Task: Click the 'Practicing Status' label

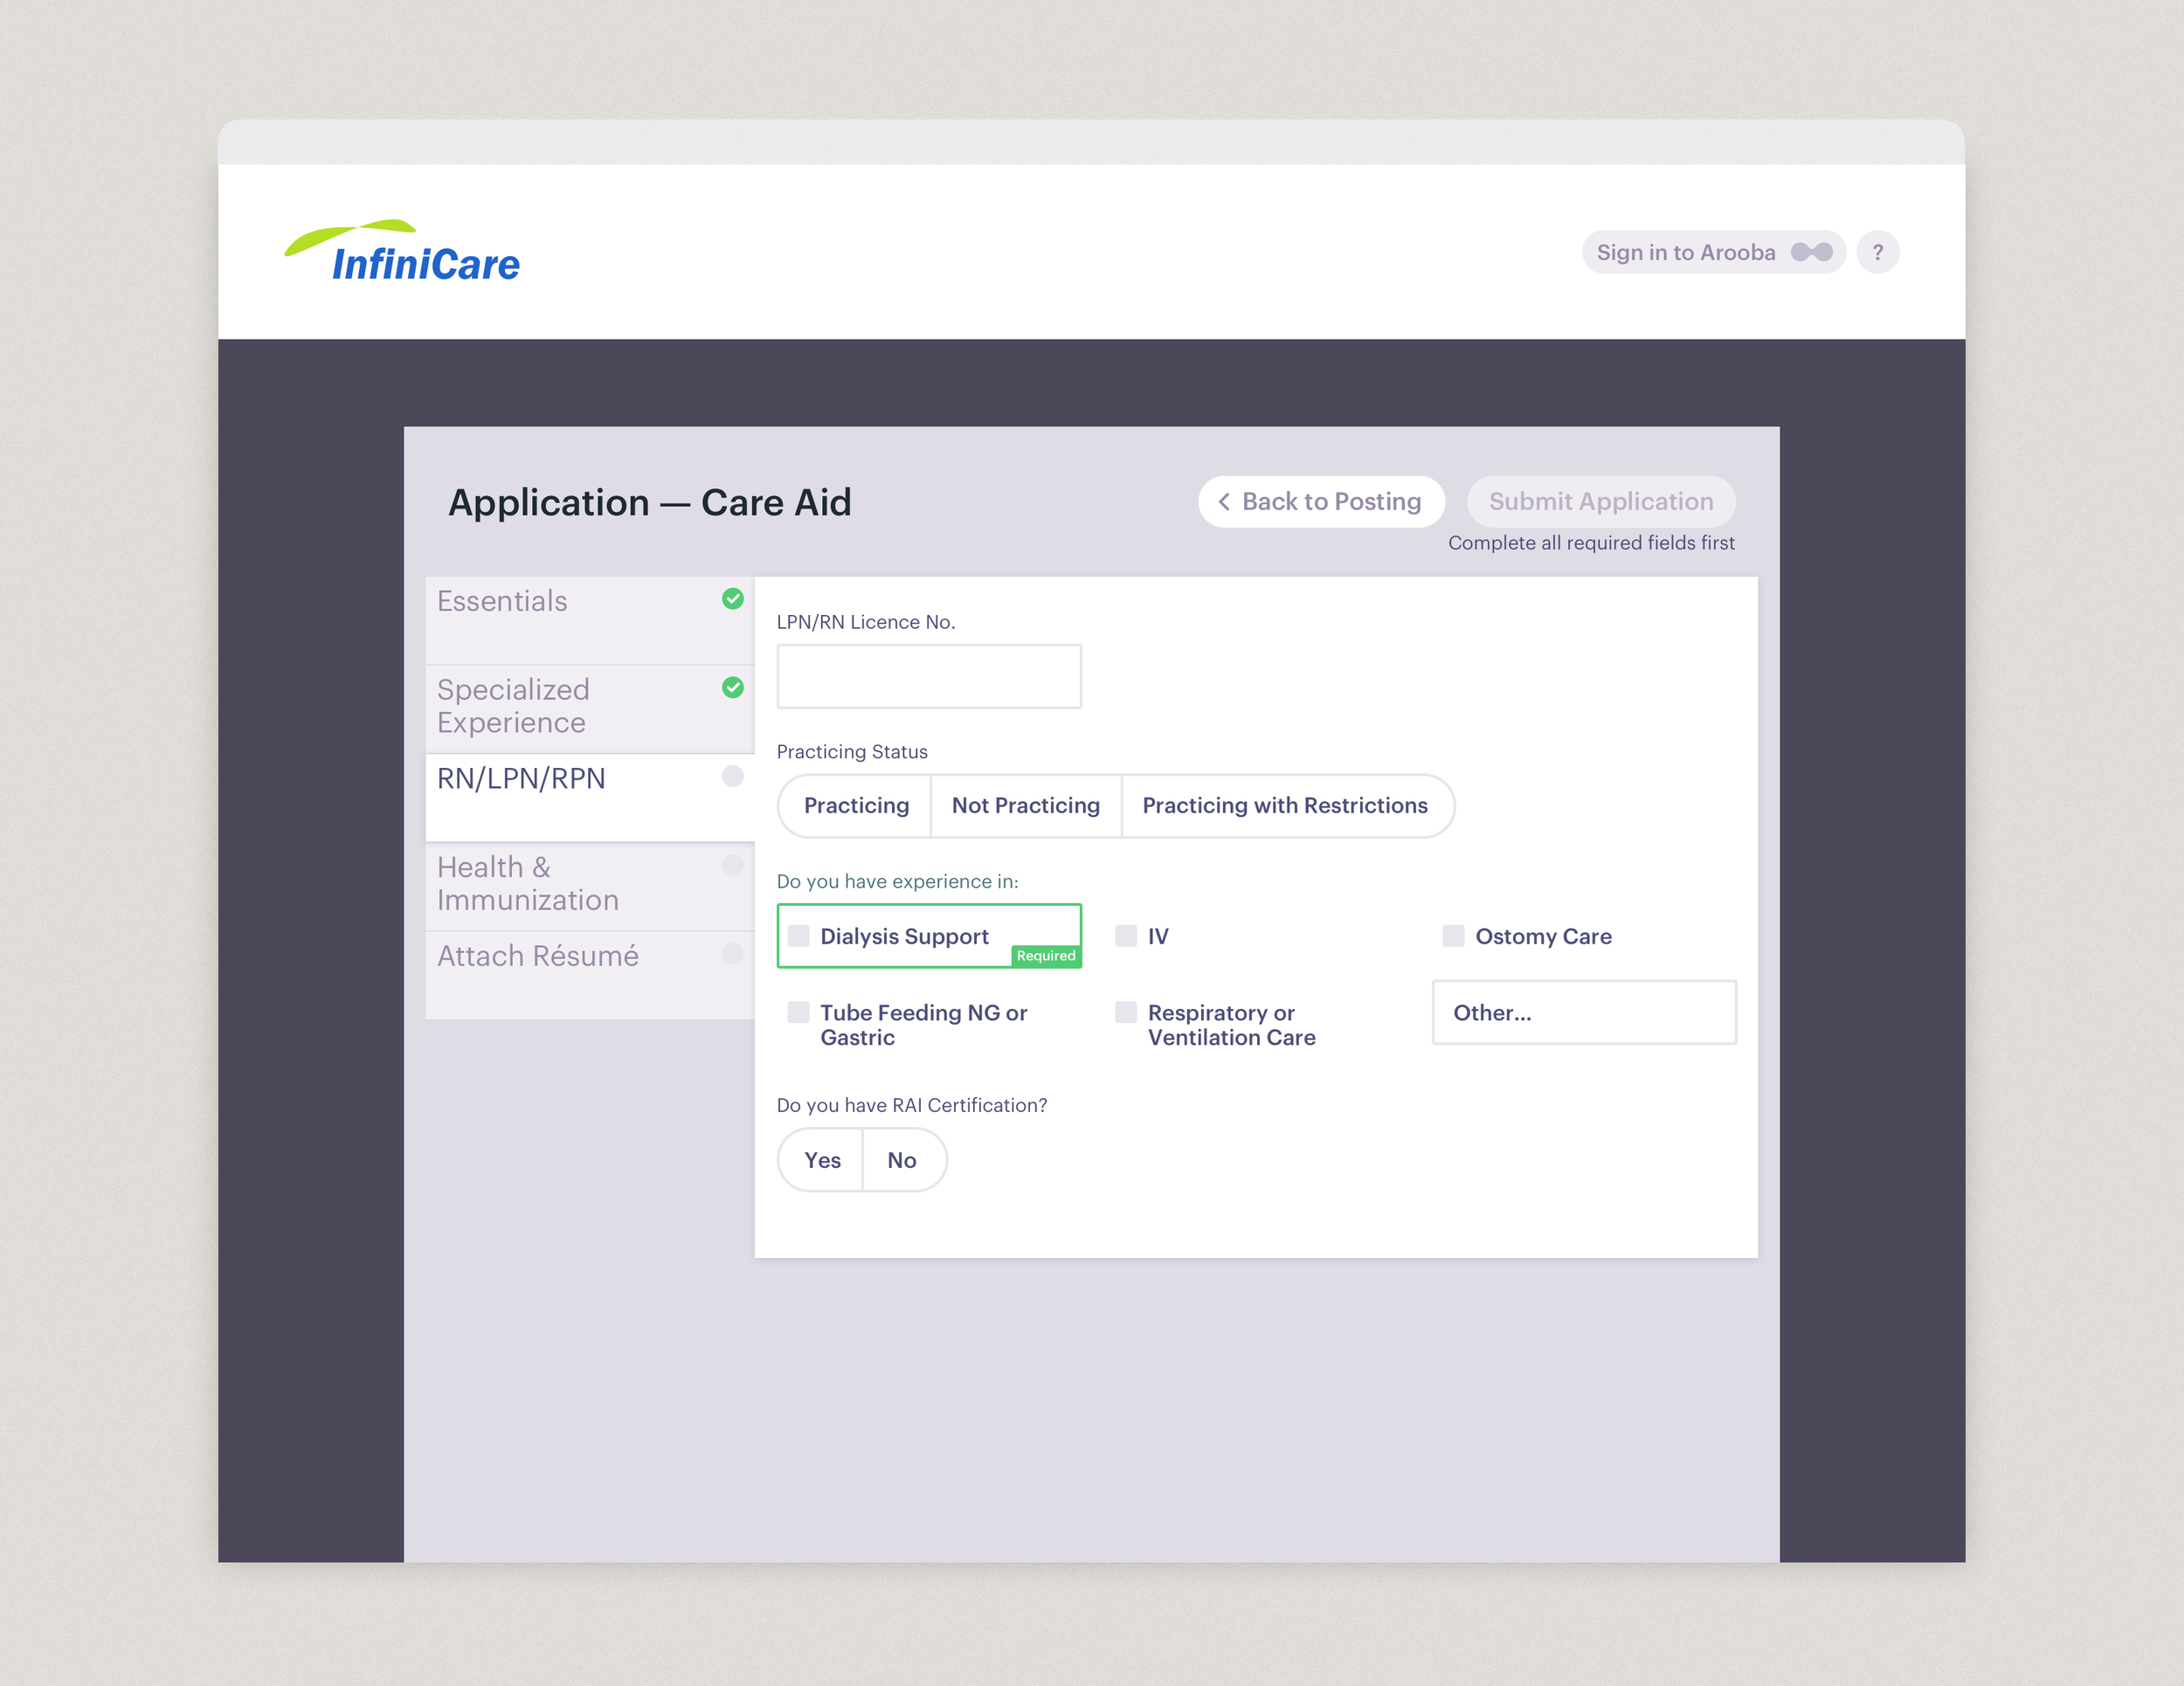Action: (852, 751)
